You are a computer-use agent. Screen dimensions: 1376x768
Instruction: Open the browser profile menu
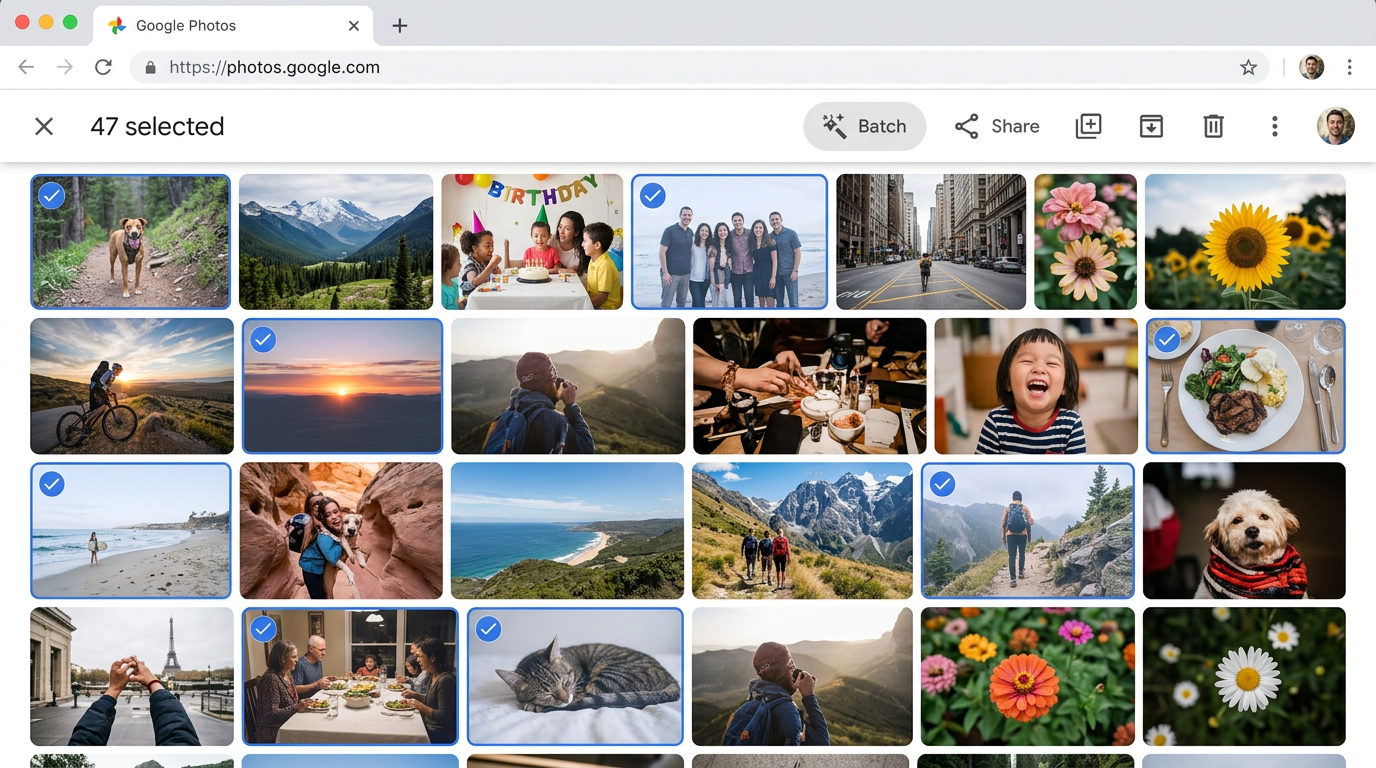click(x=1311, y=67)
